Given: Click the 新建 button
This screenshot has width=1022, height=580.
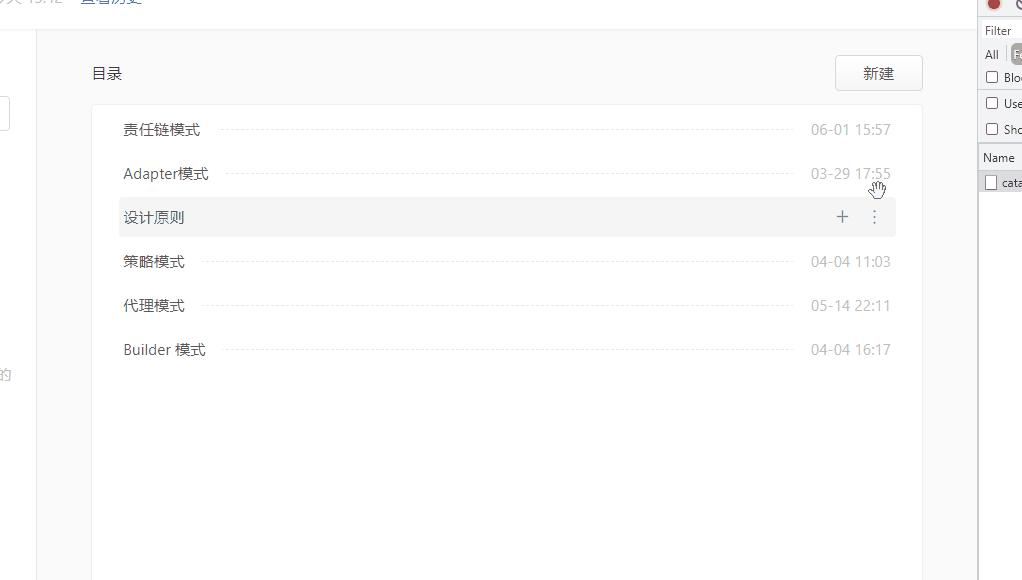Looking at the screenshot, I should click(x=879, y=73).
